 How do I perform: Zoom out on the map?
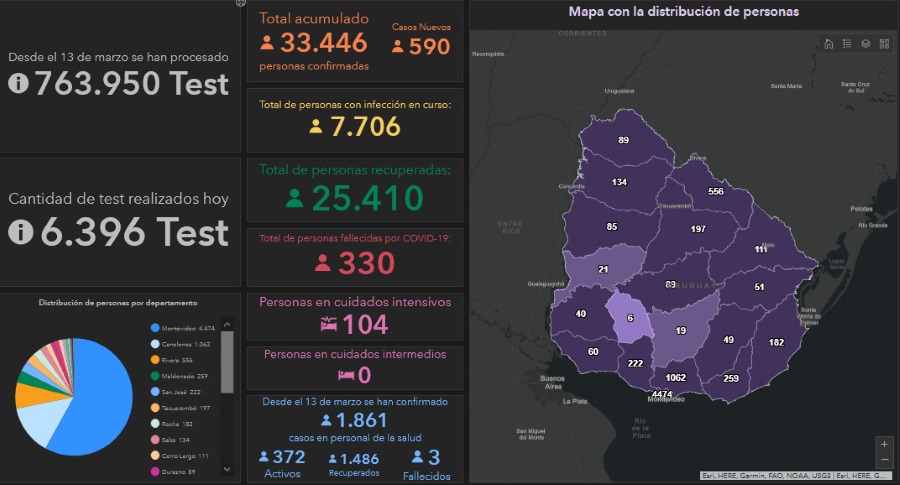pos(883,459)
